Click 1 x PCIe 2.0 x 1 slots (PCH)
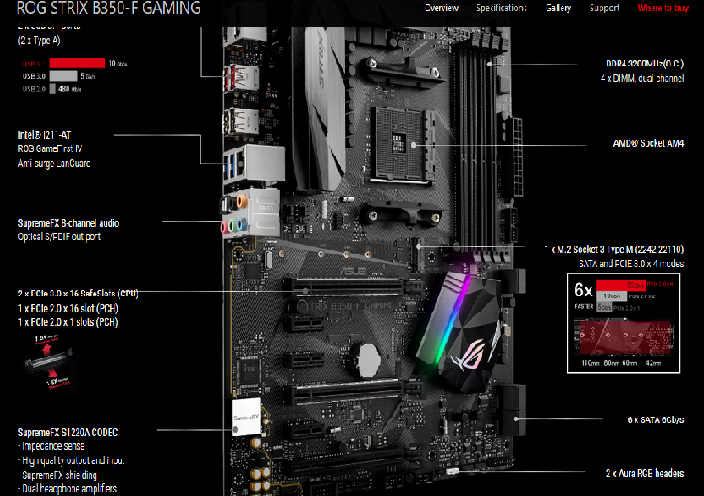Viewport: 704px width, 496px height. point(67,322)
